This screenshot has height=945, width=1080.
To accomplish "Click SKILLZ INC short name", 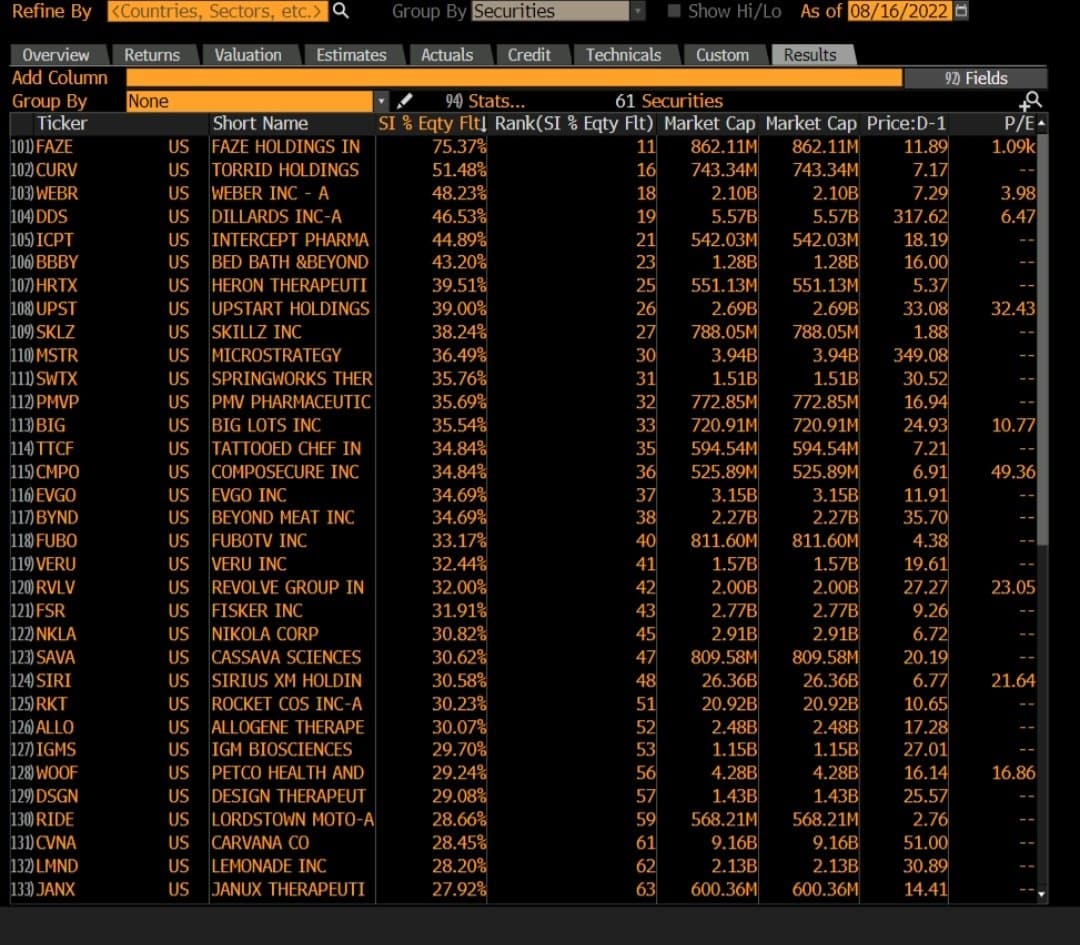I will (256, 332).
